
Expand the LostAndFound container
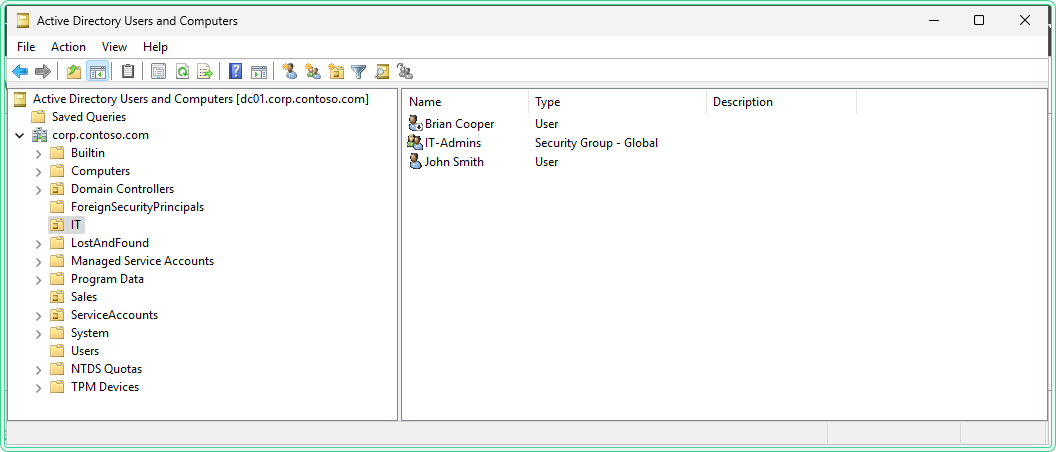click(x=39, y=243)
